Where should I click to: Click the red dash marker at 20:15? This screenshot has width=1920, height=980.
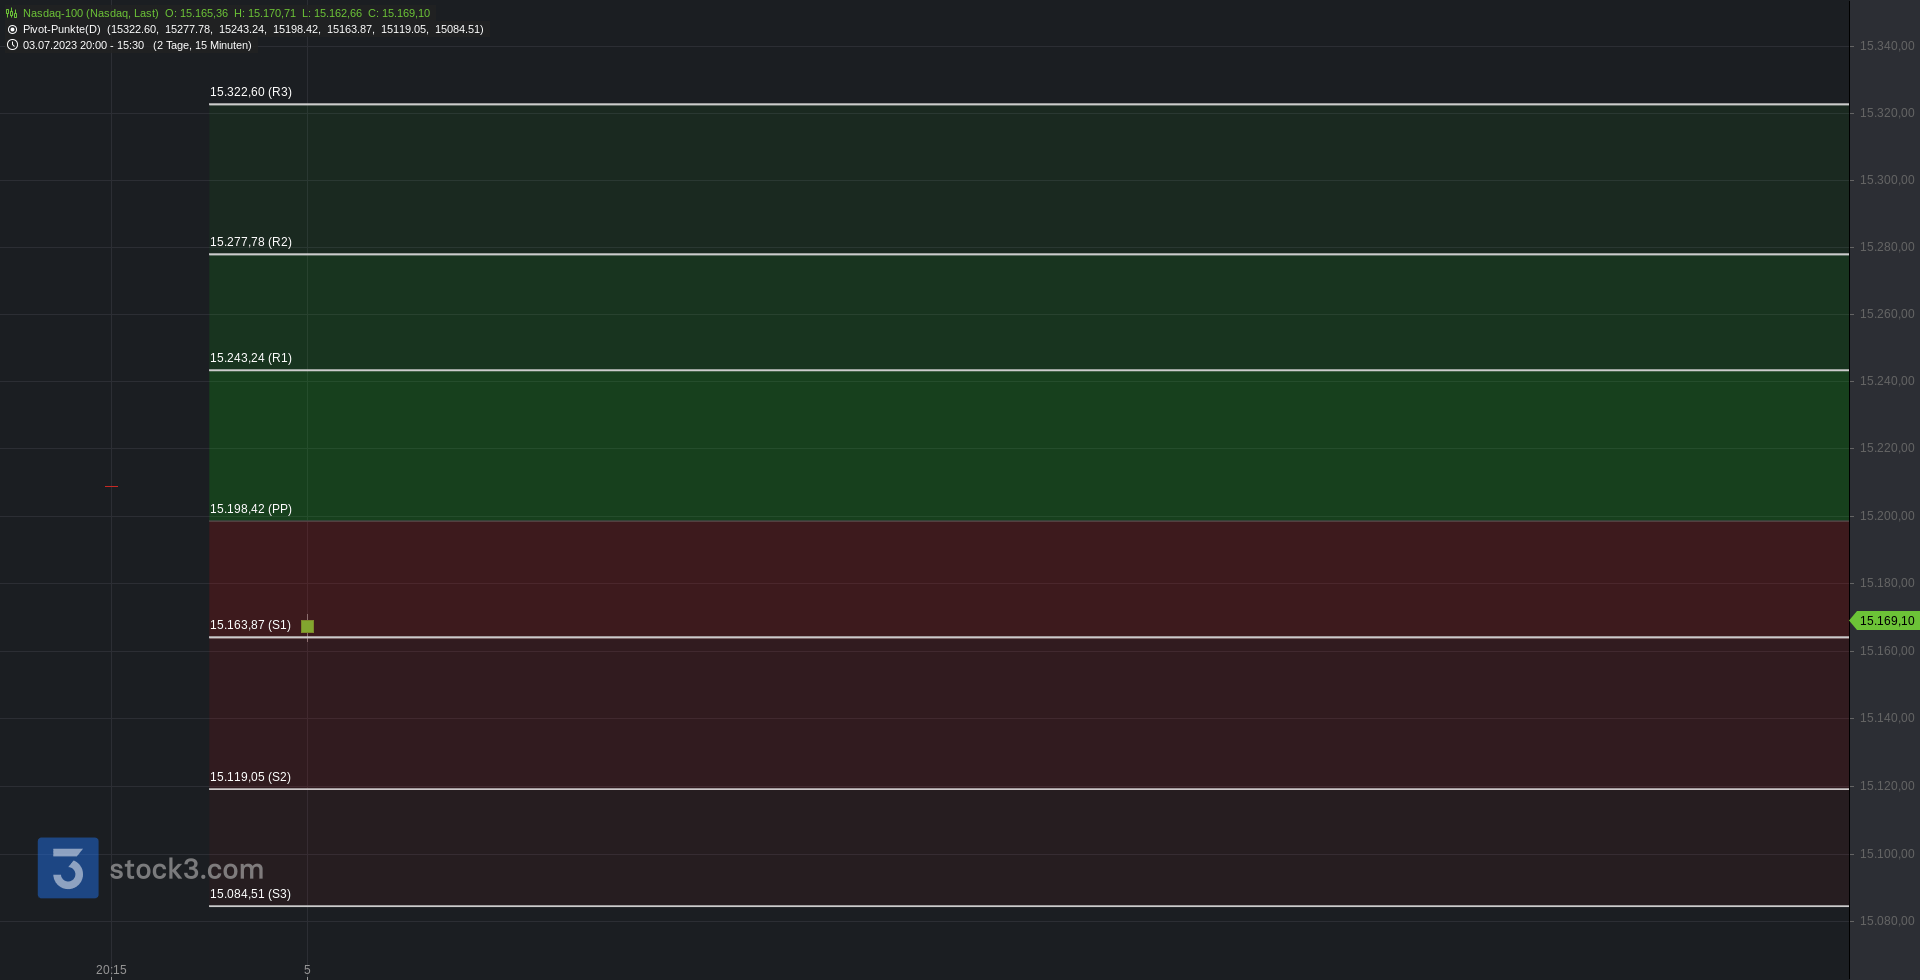(111, 486)
